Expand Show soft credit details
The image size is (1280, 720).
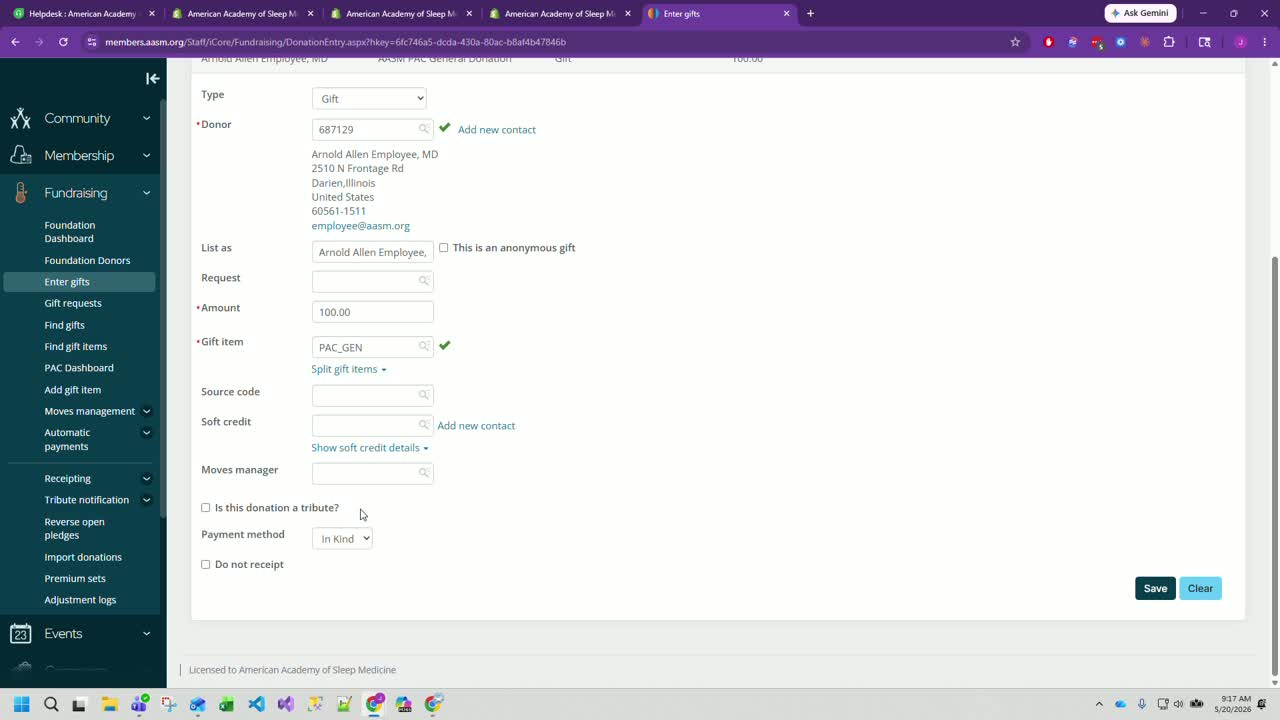[x=370, y=448]
